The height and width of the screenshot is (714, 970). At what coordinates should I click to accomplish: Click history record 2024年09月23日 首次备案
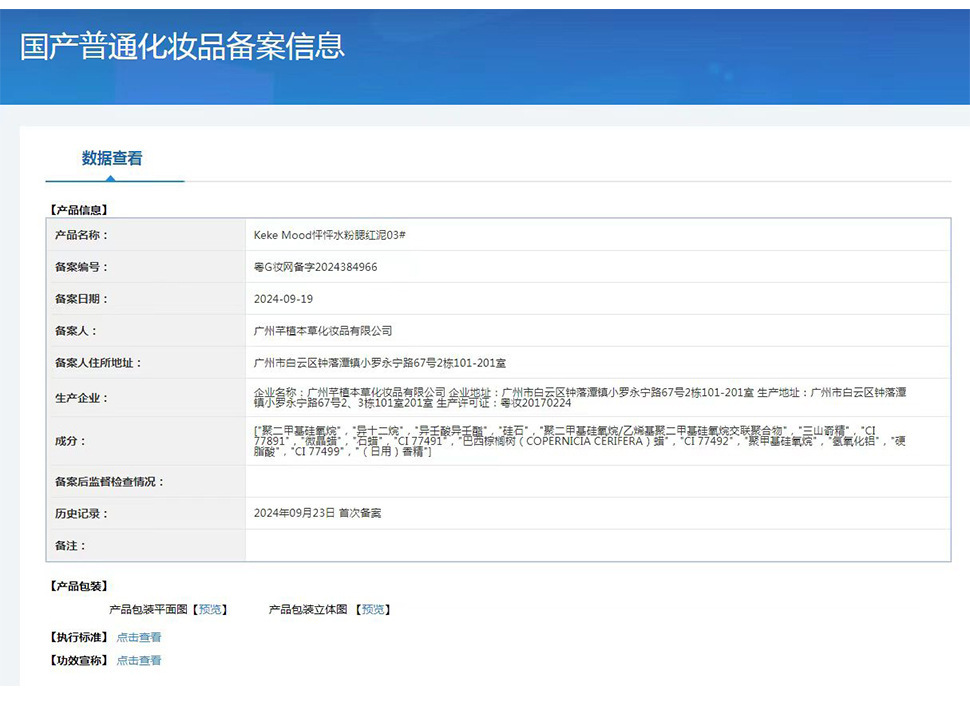click(x=317, y=513)
